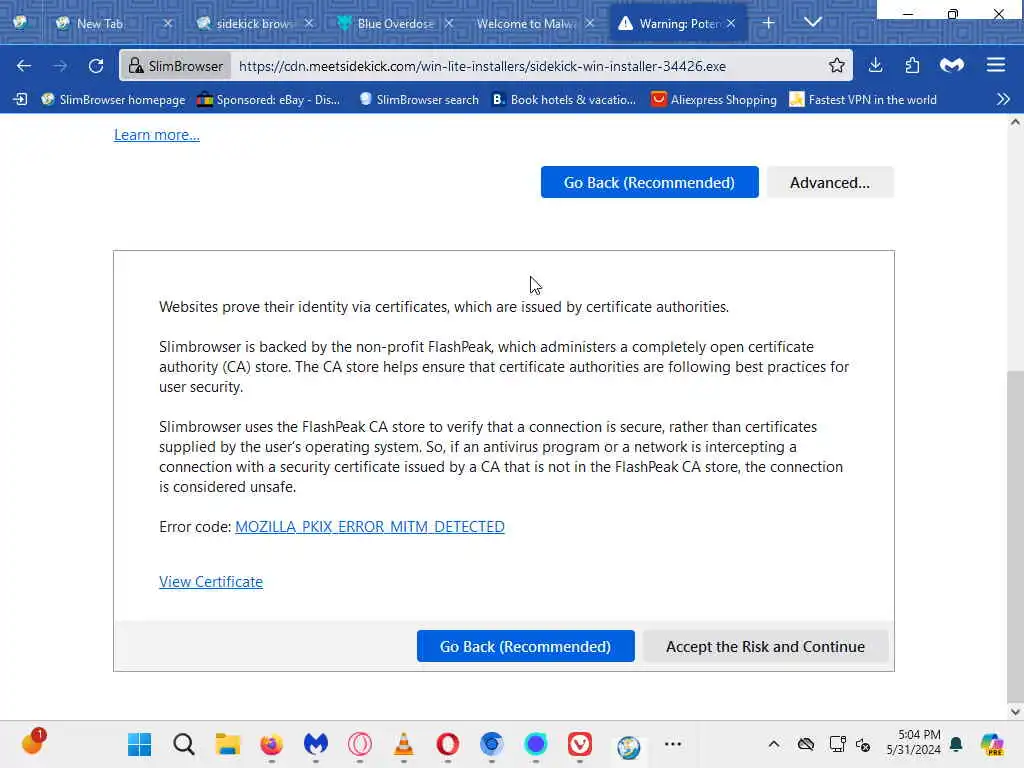Open VLC media player from taskbar
The width and height of the screenshot is (1024, 768).
[x=404, y=744]
